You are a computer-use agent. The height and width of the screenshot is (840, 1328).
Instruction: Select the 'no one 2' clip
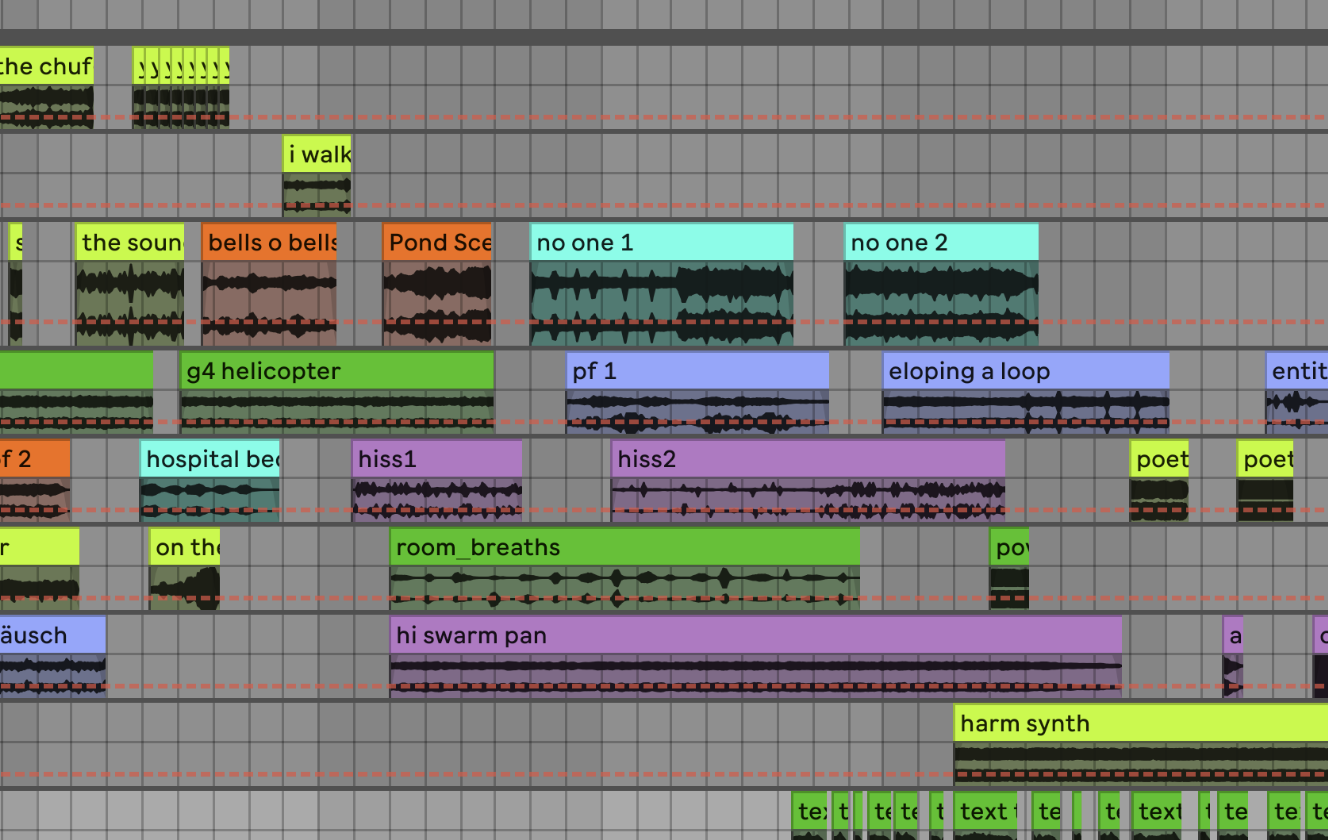coord(941,243)
